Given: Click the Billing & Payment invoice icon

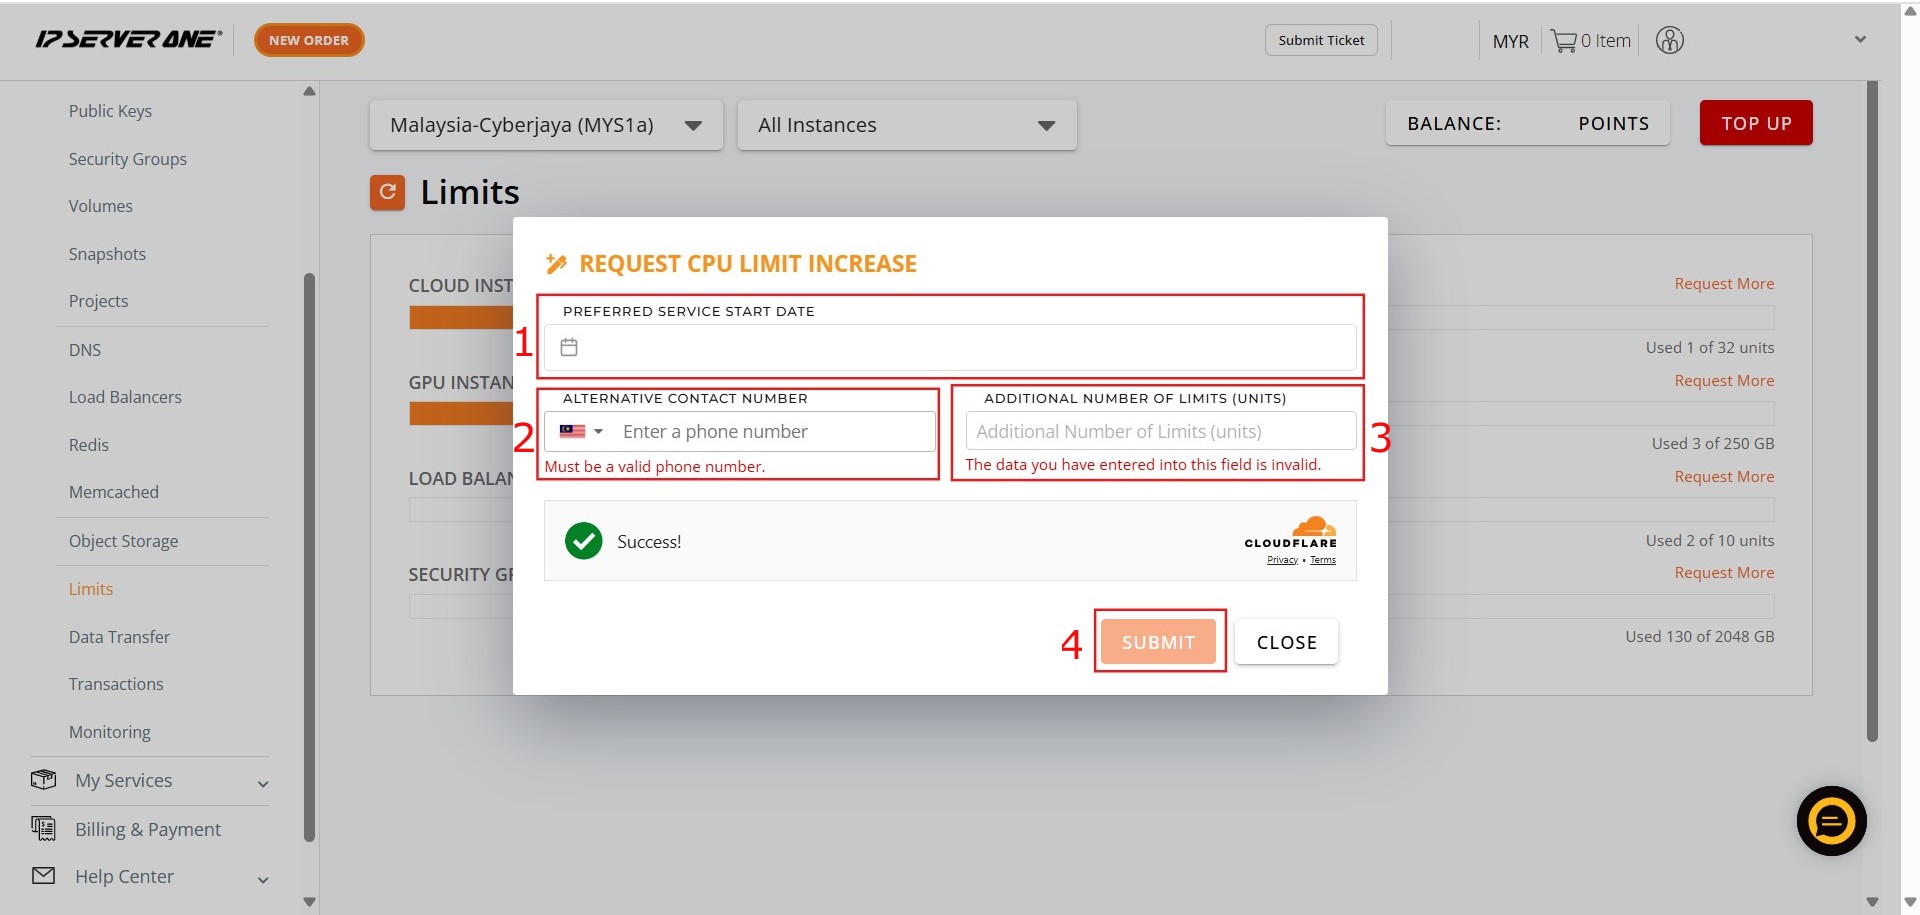Looking at the screenshot, I should (x=43, y=828).
